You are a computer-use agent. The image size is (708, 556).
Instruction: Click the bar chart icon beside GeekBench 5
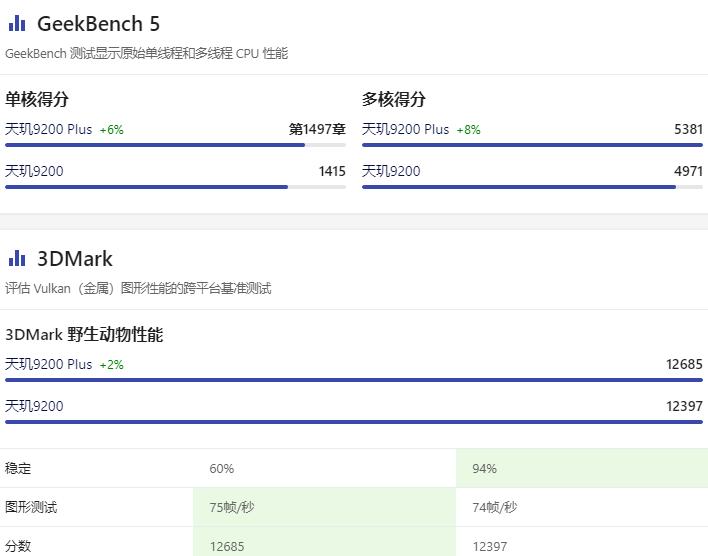[x=17, y=23]
